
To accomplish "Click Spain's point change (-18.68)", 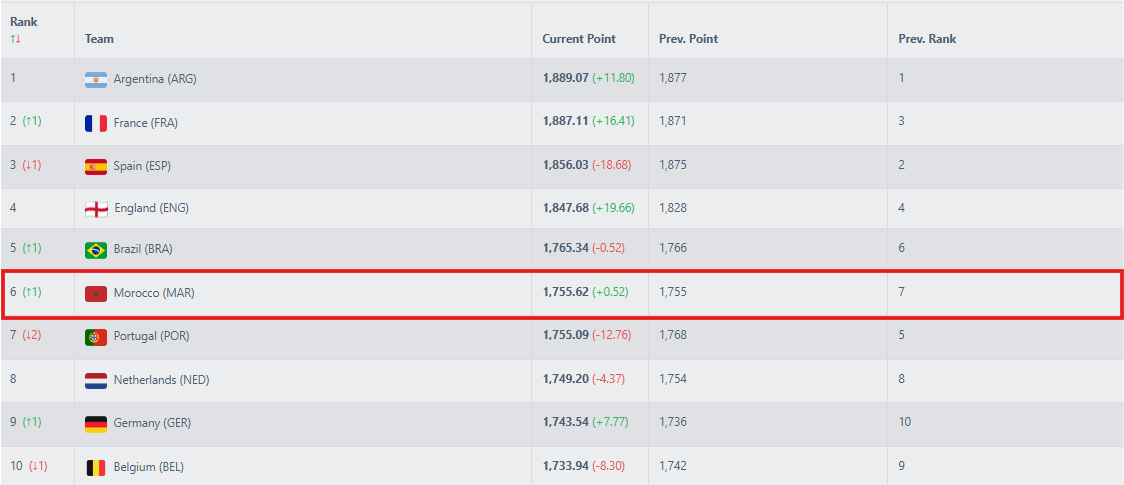I will [x=611, y=165].
